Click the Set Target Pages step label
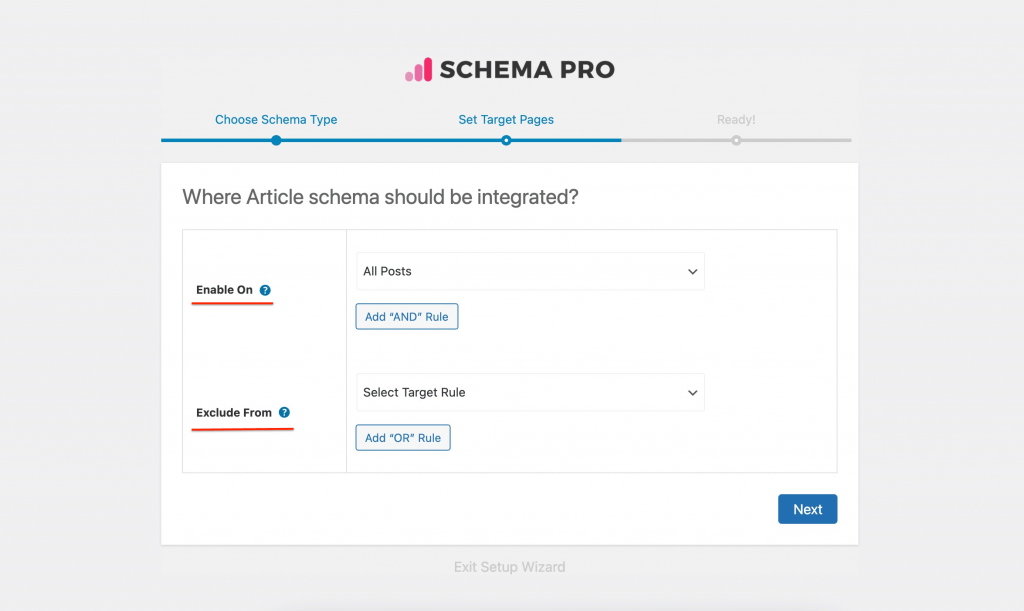Screen dimensions: 1024x611 [506, 119]
